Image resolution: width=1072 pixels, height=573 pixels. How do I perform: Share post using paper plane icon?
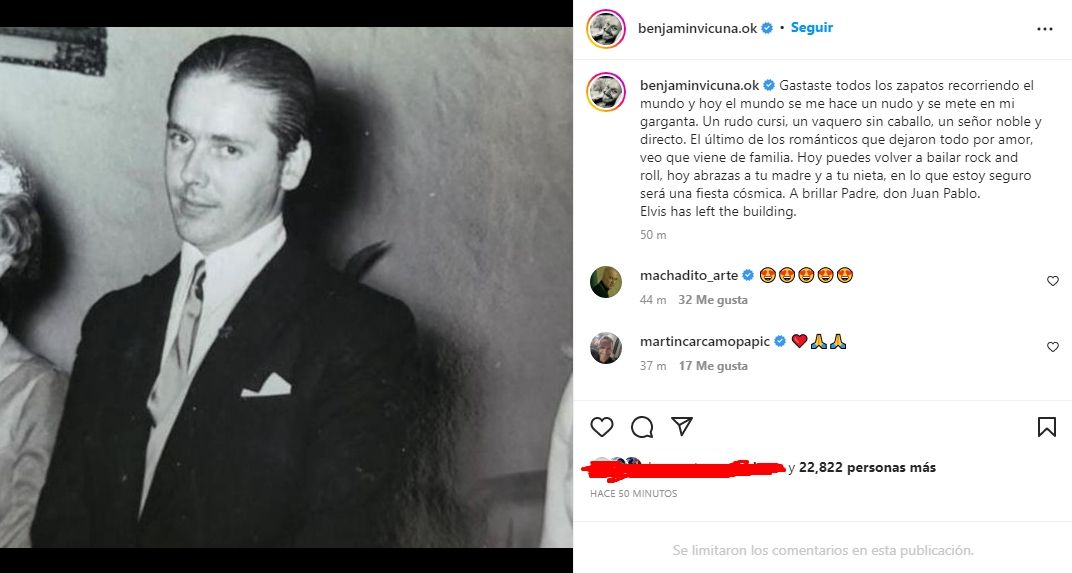click(x=682, y=427)
